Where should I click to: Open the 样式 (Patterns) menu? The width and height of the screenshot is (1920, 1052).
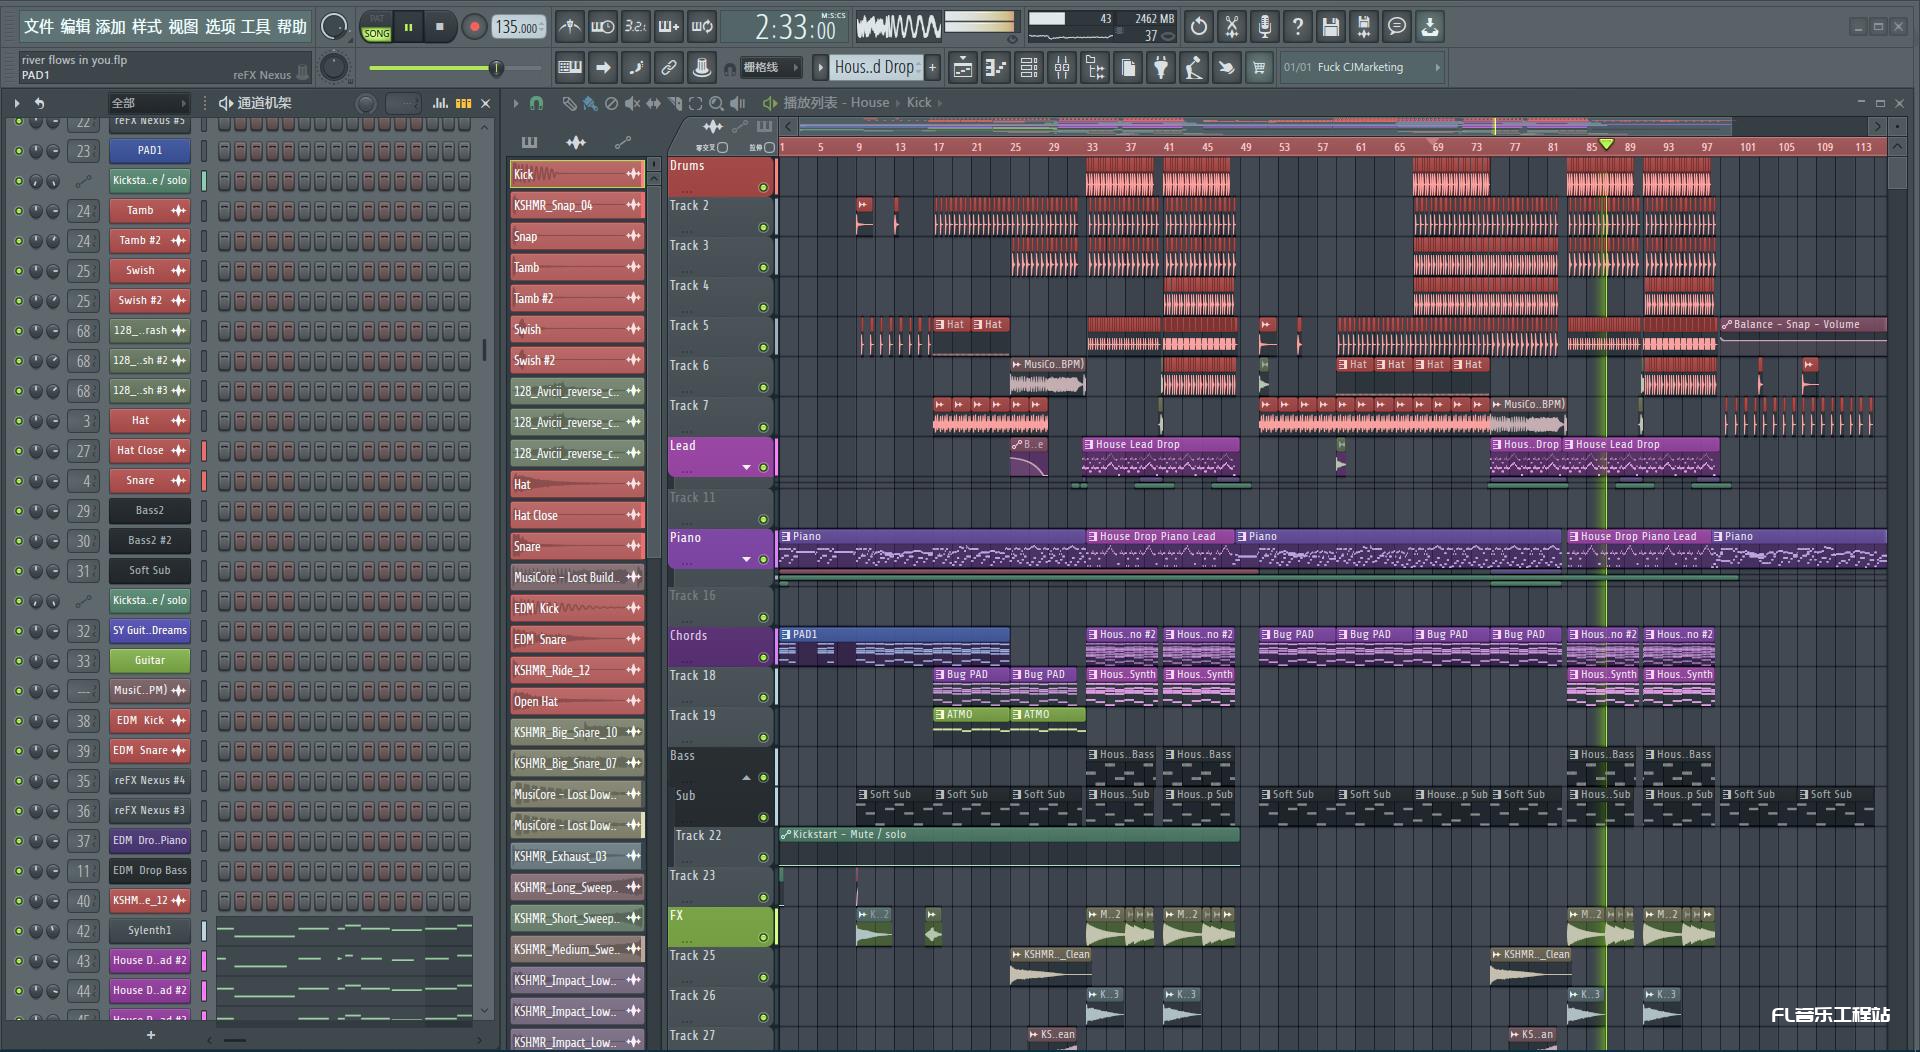147,26
